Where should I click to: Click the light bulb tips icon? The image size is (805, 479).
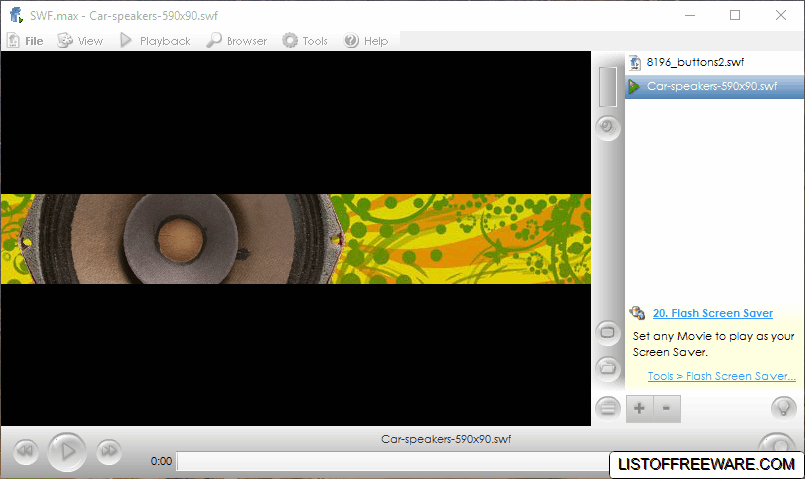783,408
